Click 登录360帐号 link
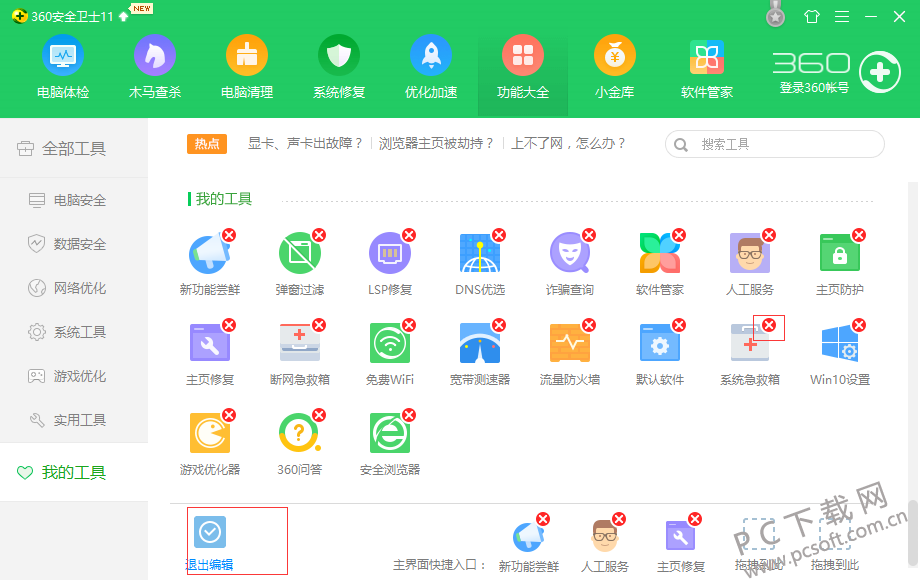The width and height of the screenshot is (920, 580). 814,88
